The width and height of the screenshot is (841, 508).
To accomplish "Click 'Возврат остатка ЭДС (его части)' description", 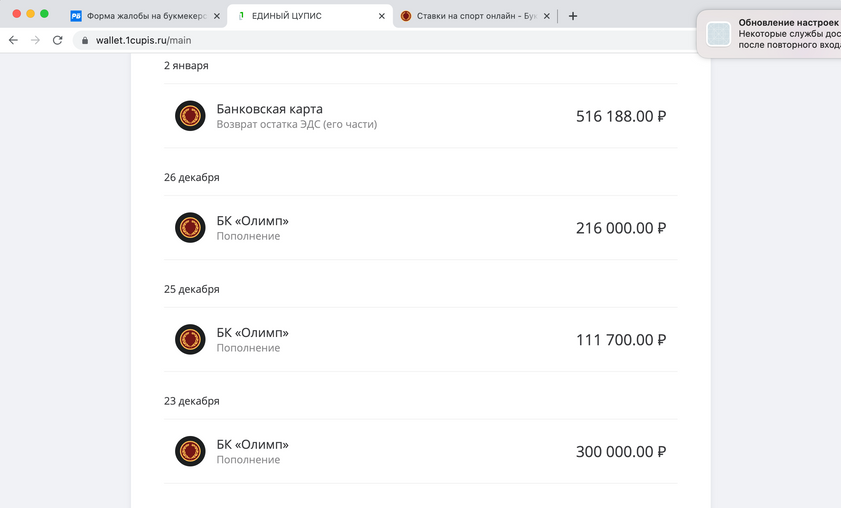I will click(297, 124).
